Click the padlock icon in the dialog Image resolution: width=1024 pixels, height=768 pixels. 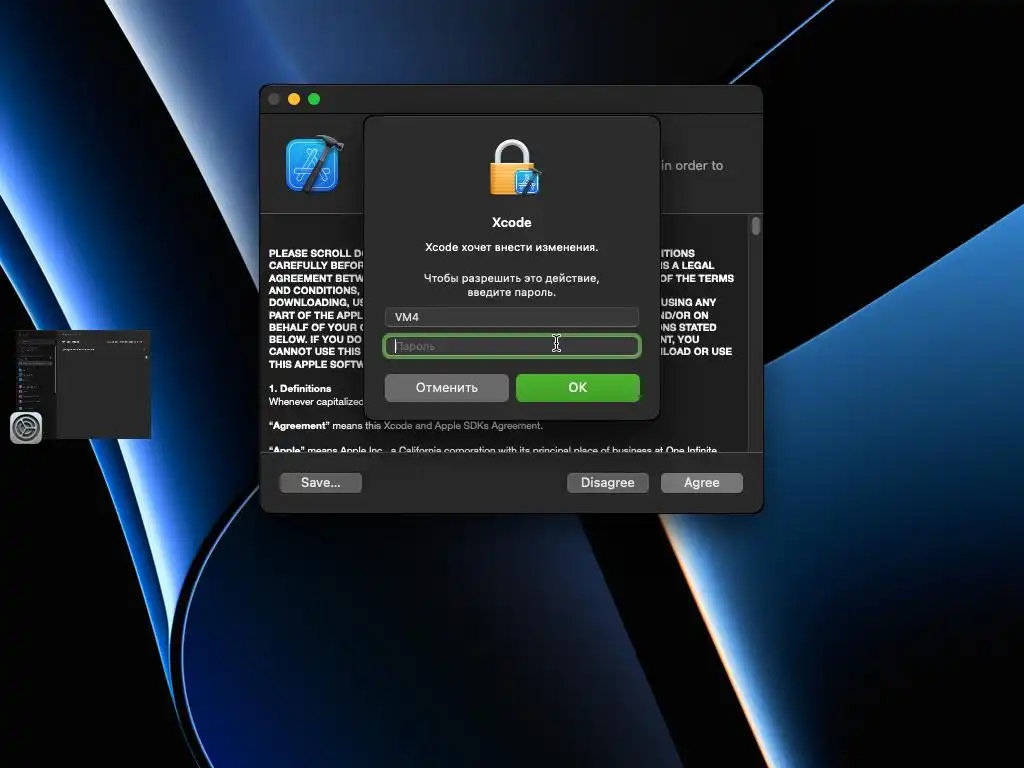point(515,167)
